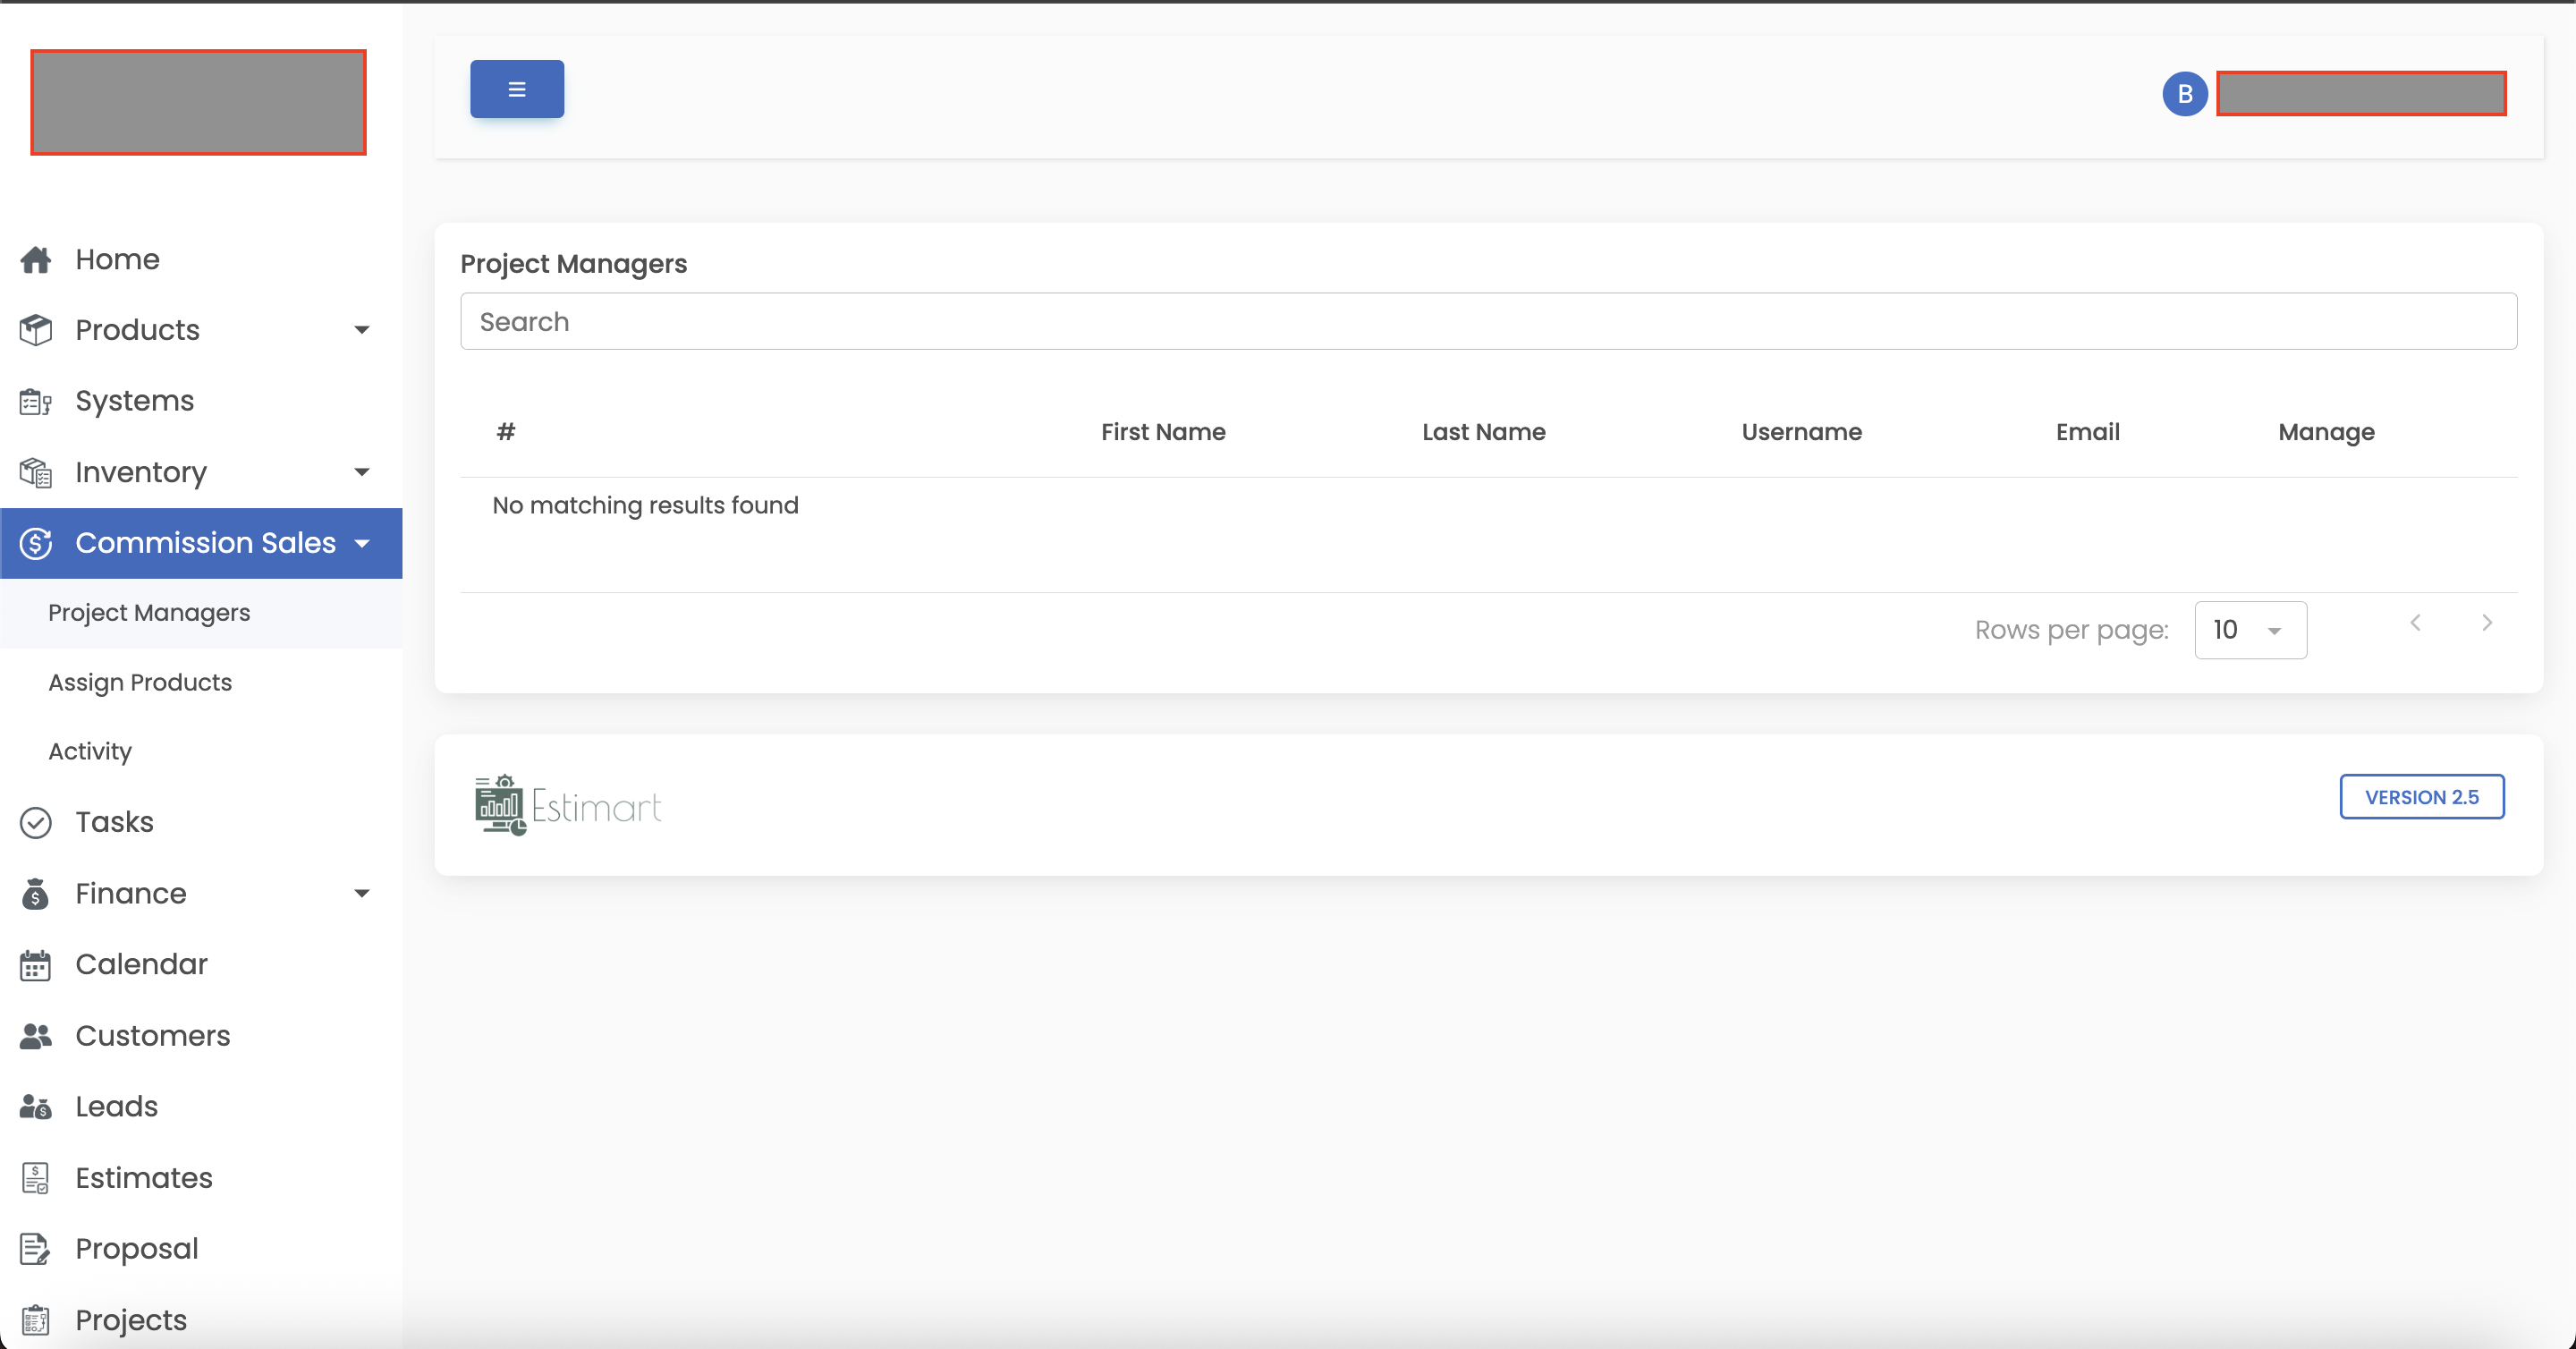
Task: Select the Commission Sales dollar icon
Action: (x=36, y=543)
